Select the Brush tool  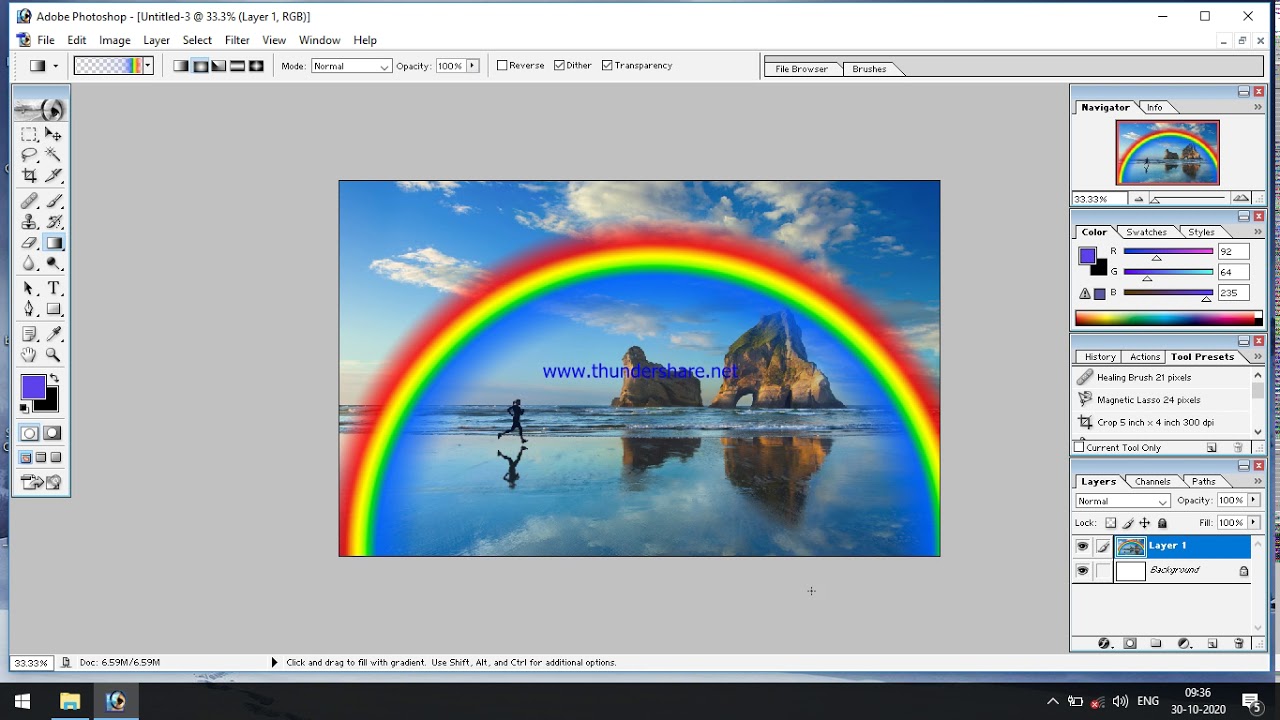click(53, 201)
